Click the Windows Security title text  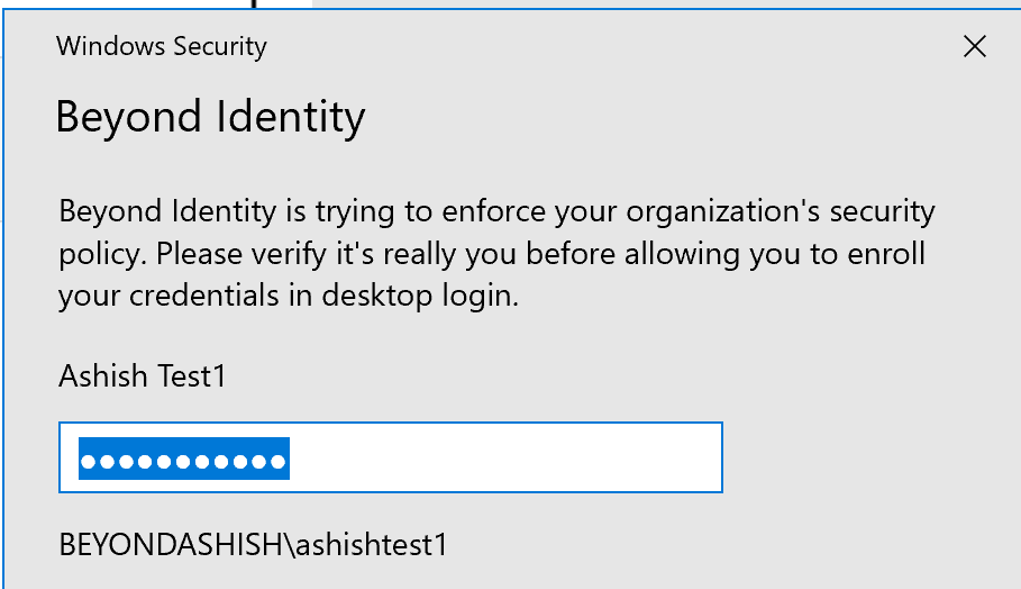pos(161,46)
